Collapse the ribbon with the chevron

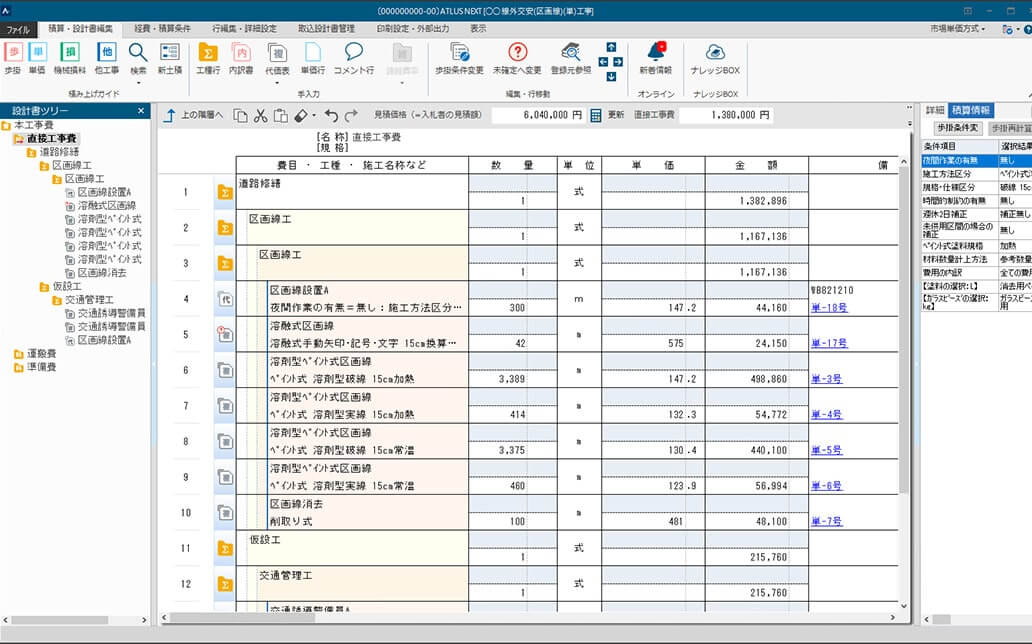pos(1029,95)
